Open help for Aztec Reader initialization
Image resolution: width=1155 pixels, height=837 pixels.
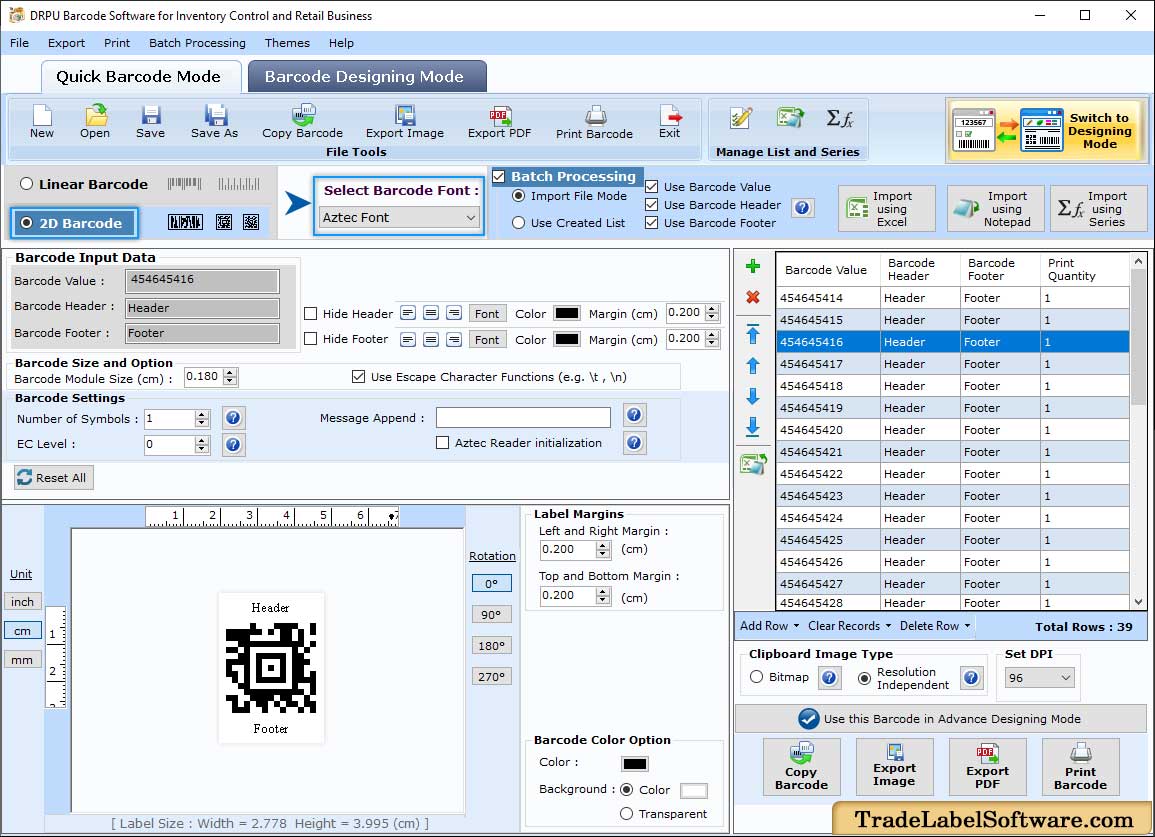[634, 443]
